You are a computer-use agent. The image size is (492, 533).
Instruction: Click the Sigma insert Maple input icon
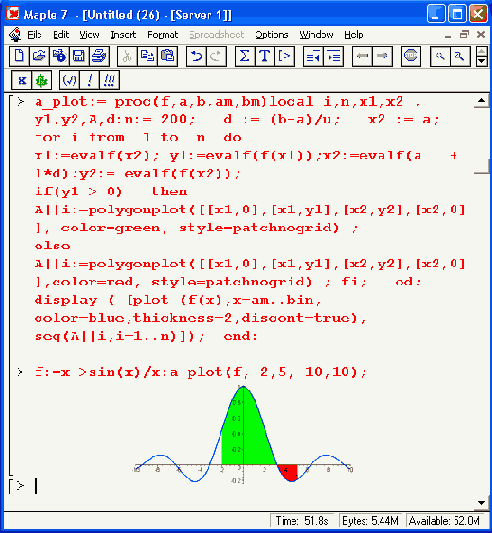pyautogui.click(x=245, y=56)
